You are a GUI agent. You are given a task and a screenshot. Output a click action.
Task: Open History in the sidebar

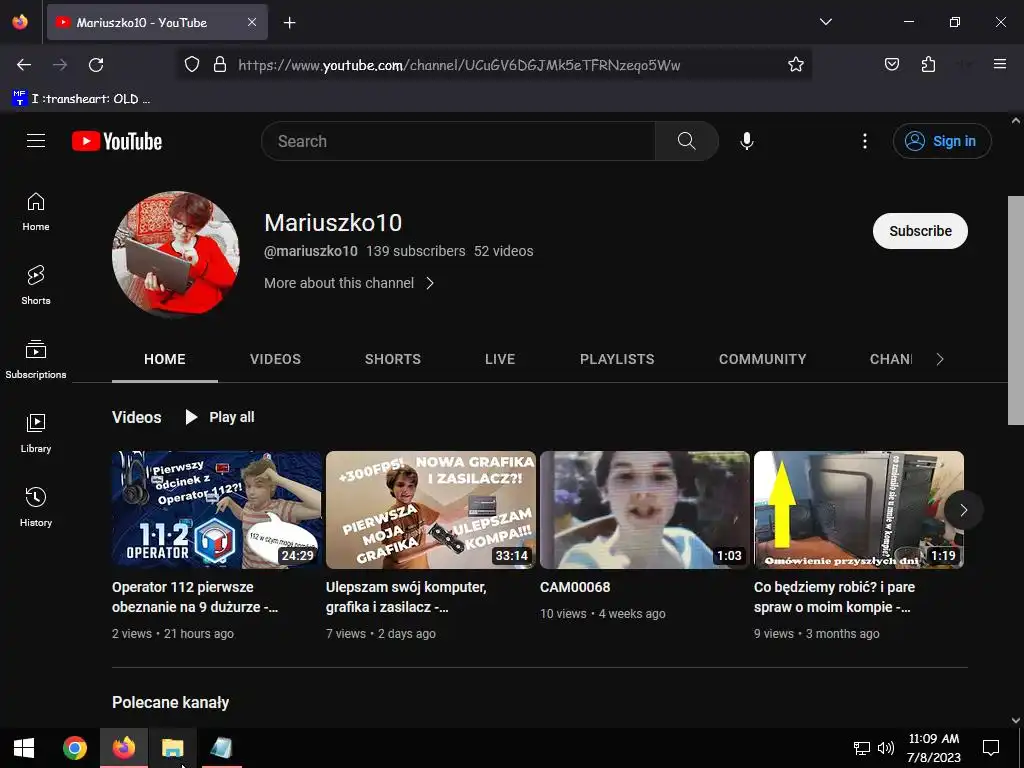[x=36, y=507]
